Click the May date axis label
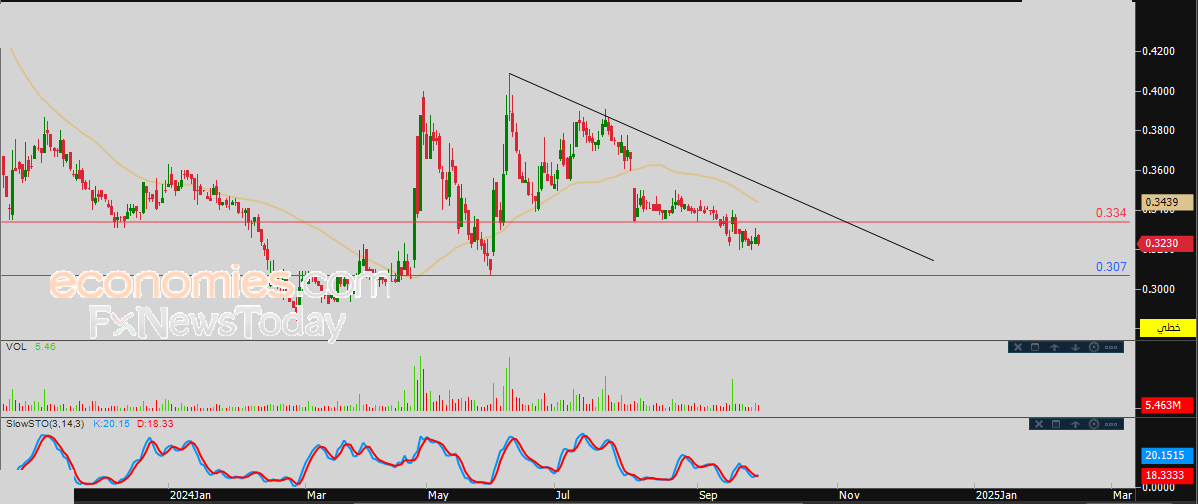The width and height of the screenshot is (1198, 504). coord(439,496)
